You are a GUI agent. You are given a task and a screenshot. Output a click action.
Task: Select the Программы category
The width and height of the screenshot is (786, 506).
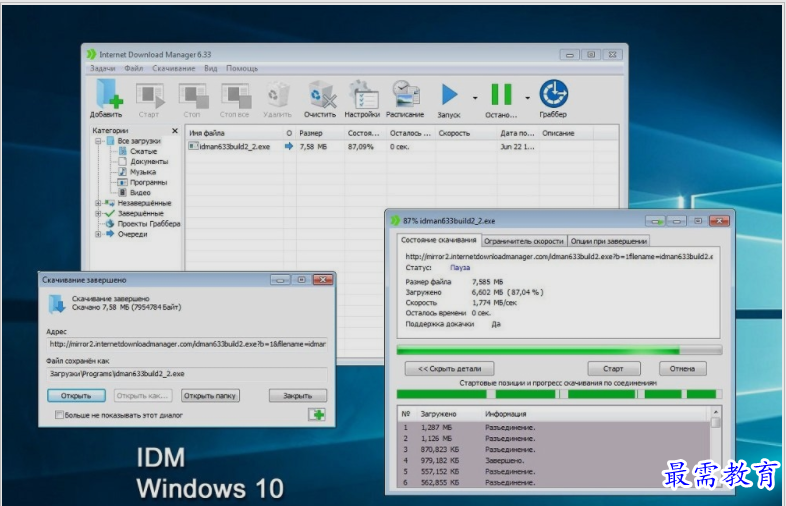(148, 183)
